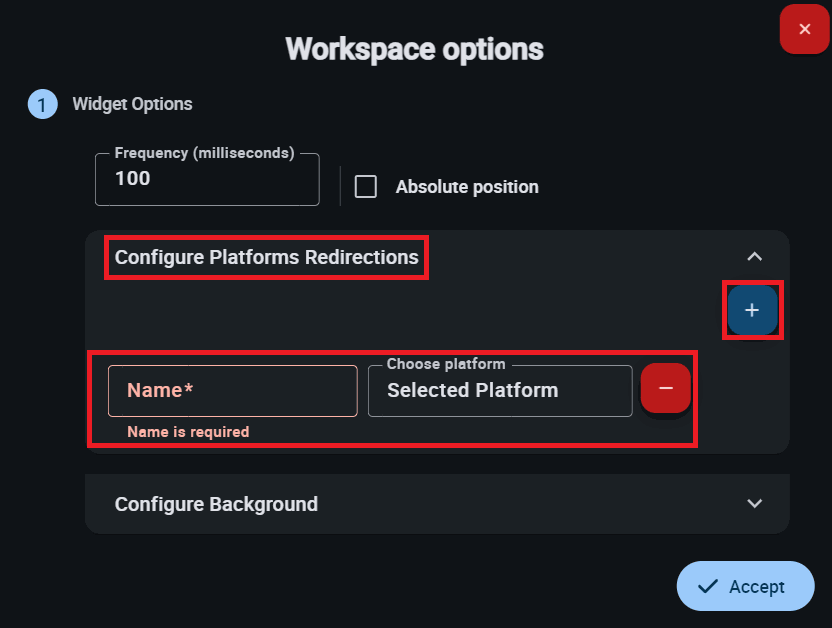Click the Absolute position label text
The height and width of the screenshot is (628, 832).
pyautogui.click(x=467, y=187)
